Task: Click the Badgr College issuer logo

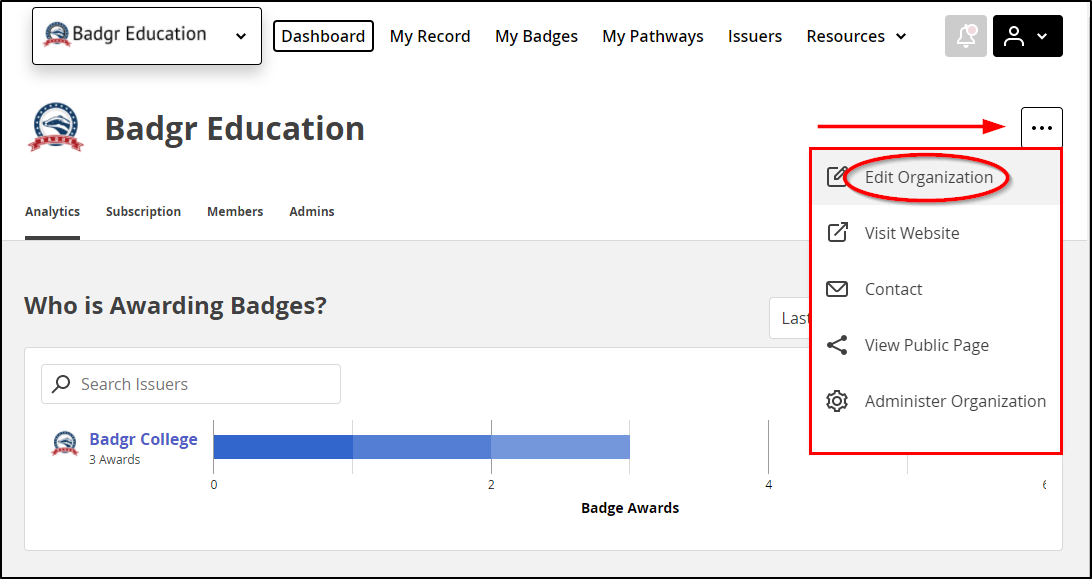Action: point(65,443)
